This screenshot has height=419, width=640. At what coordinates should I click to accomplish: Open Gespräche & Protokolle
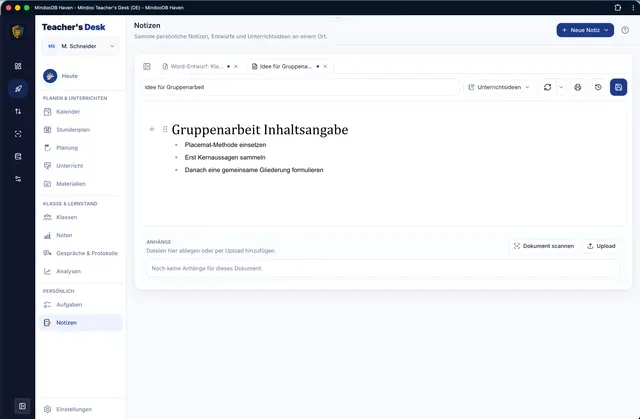click(x=81, y=253)
